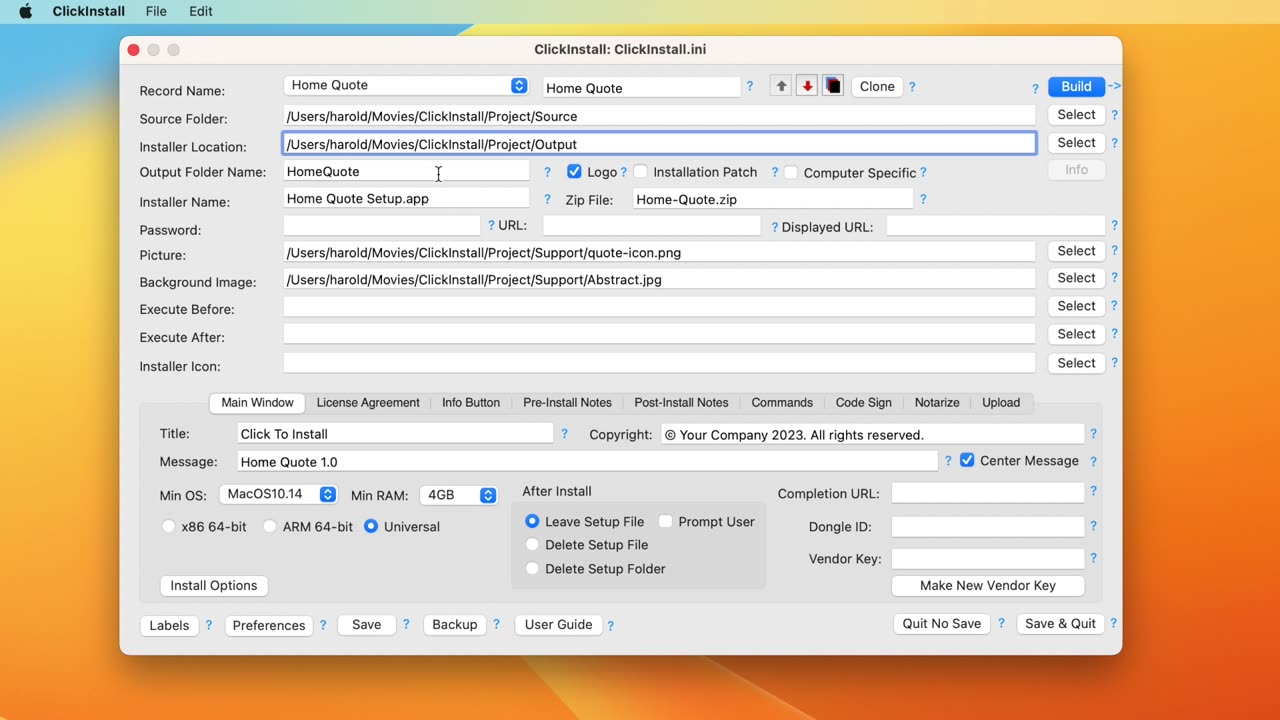Open help for Picture Select button
The width and height of the screenshot is (1280, 720).
pos(1114,251)
